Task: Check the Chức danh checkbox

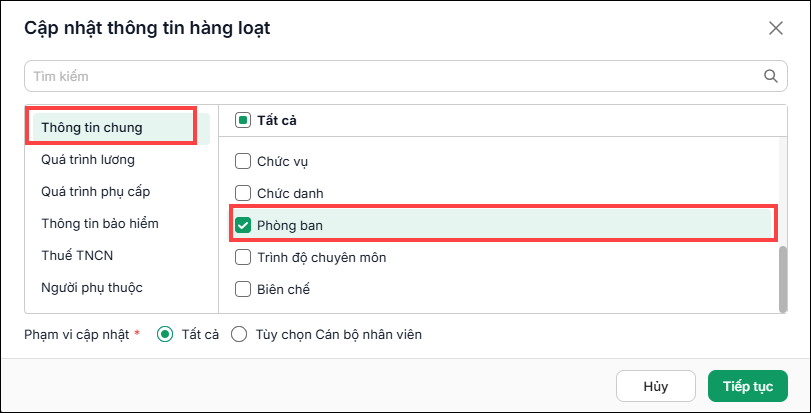Action: pos(243,193)
